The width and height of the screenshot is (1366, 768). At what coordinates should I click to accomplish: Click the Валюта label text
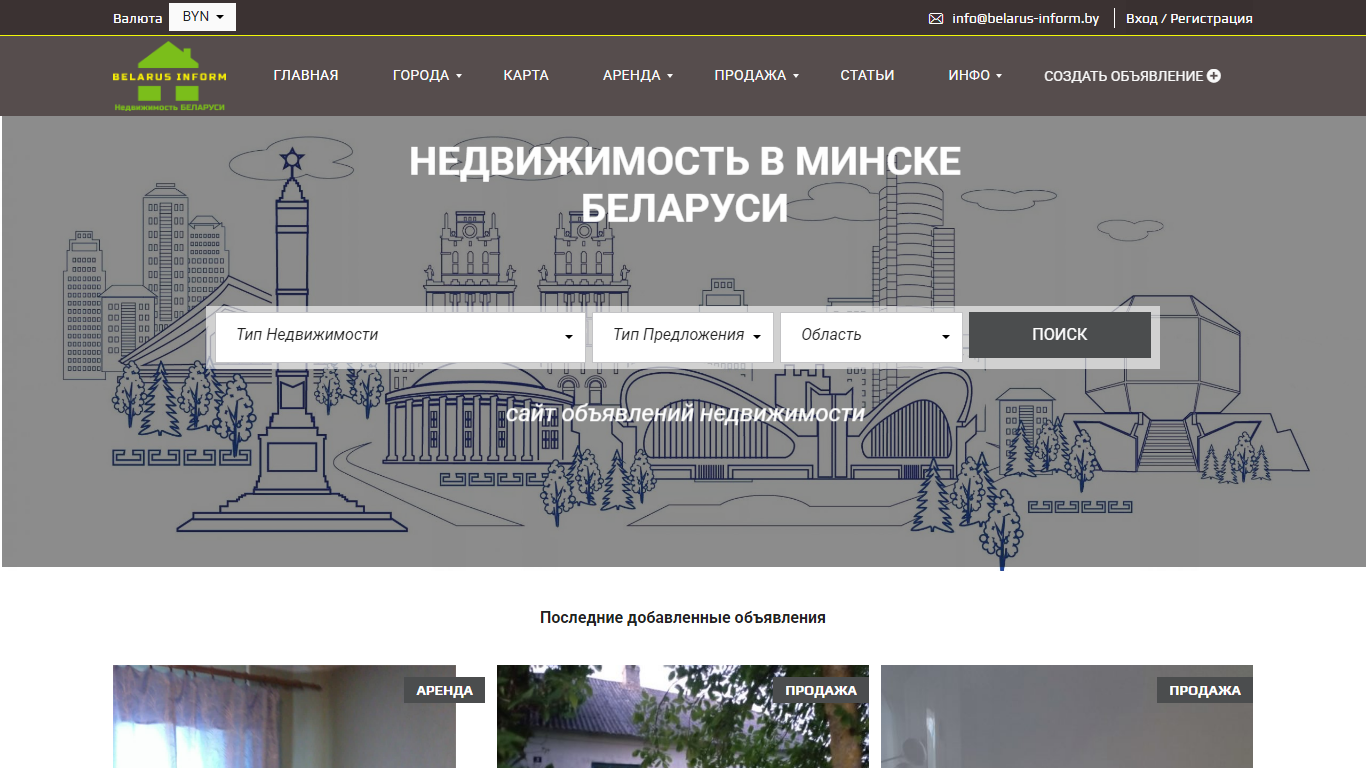138,18
